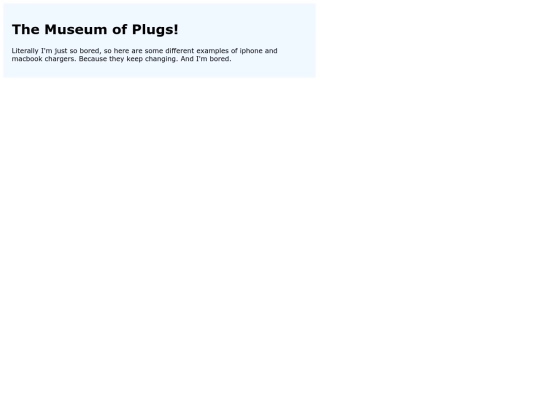540x405 pixels.
Task: Click the word "iphone" in the description
Action: pyautogui.click(x=251, y=51)
